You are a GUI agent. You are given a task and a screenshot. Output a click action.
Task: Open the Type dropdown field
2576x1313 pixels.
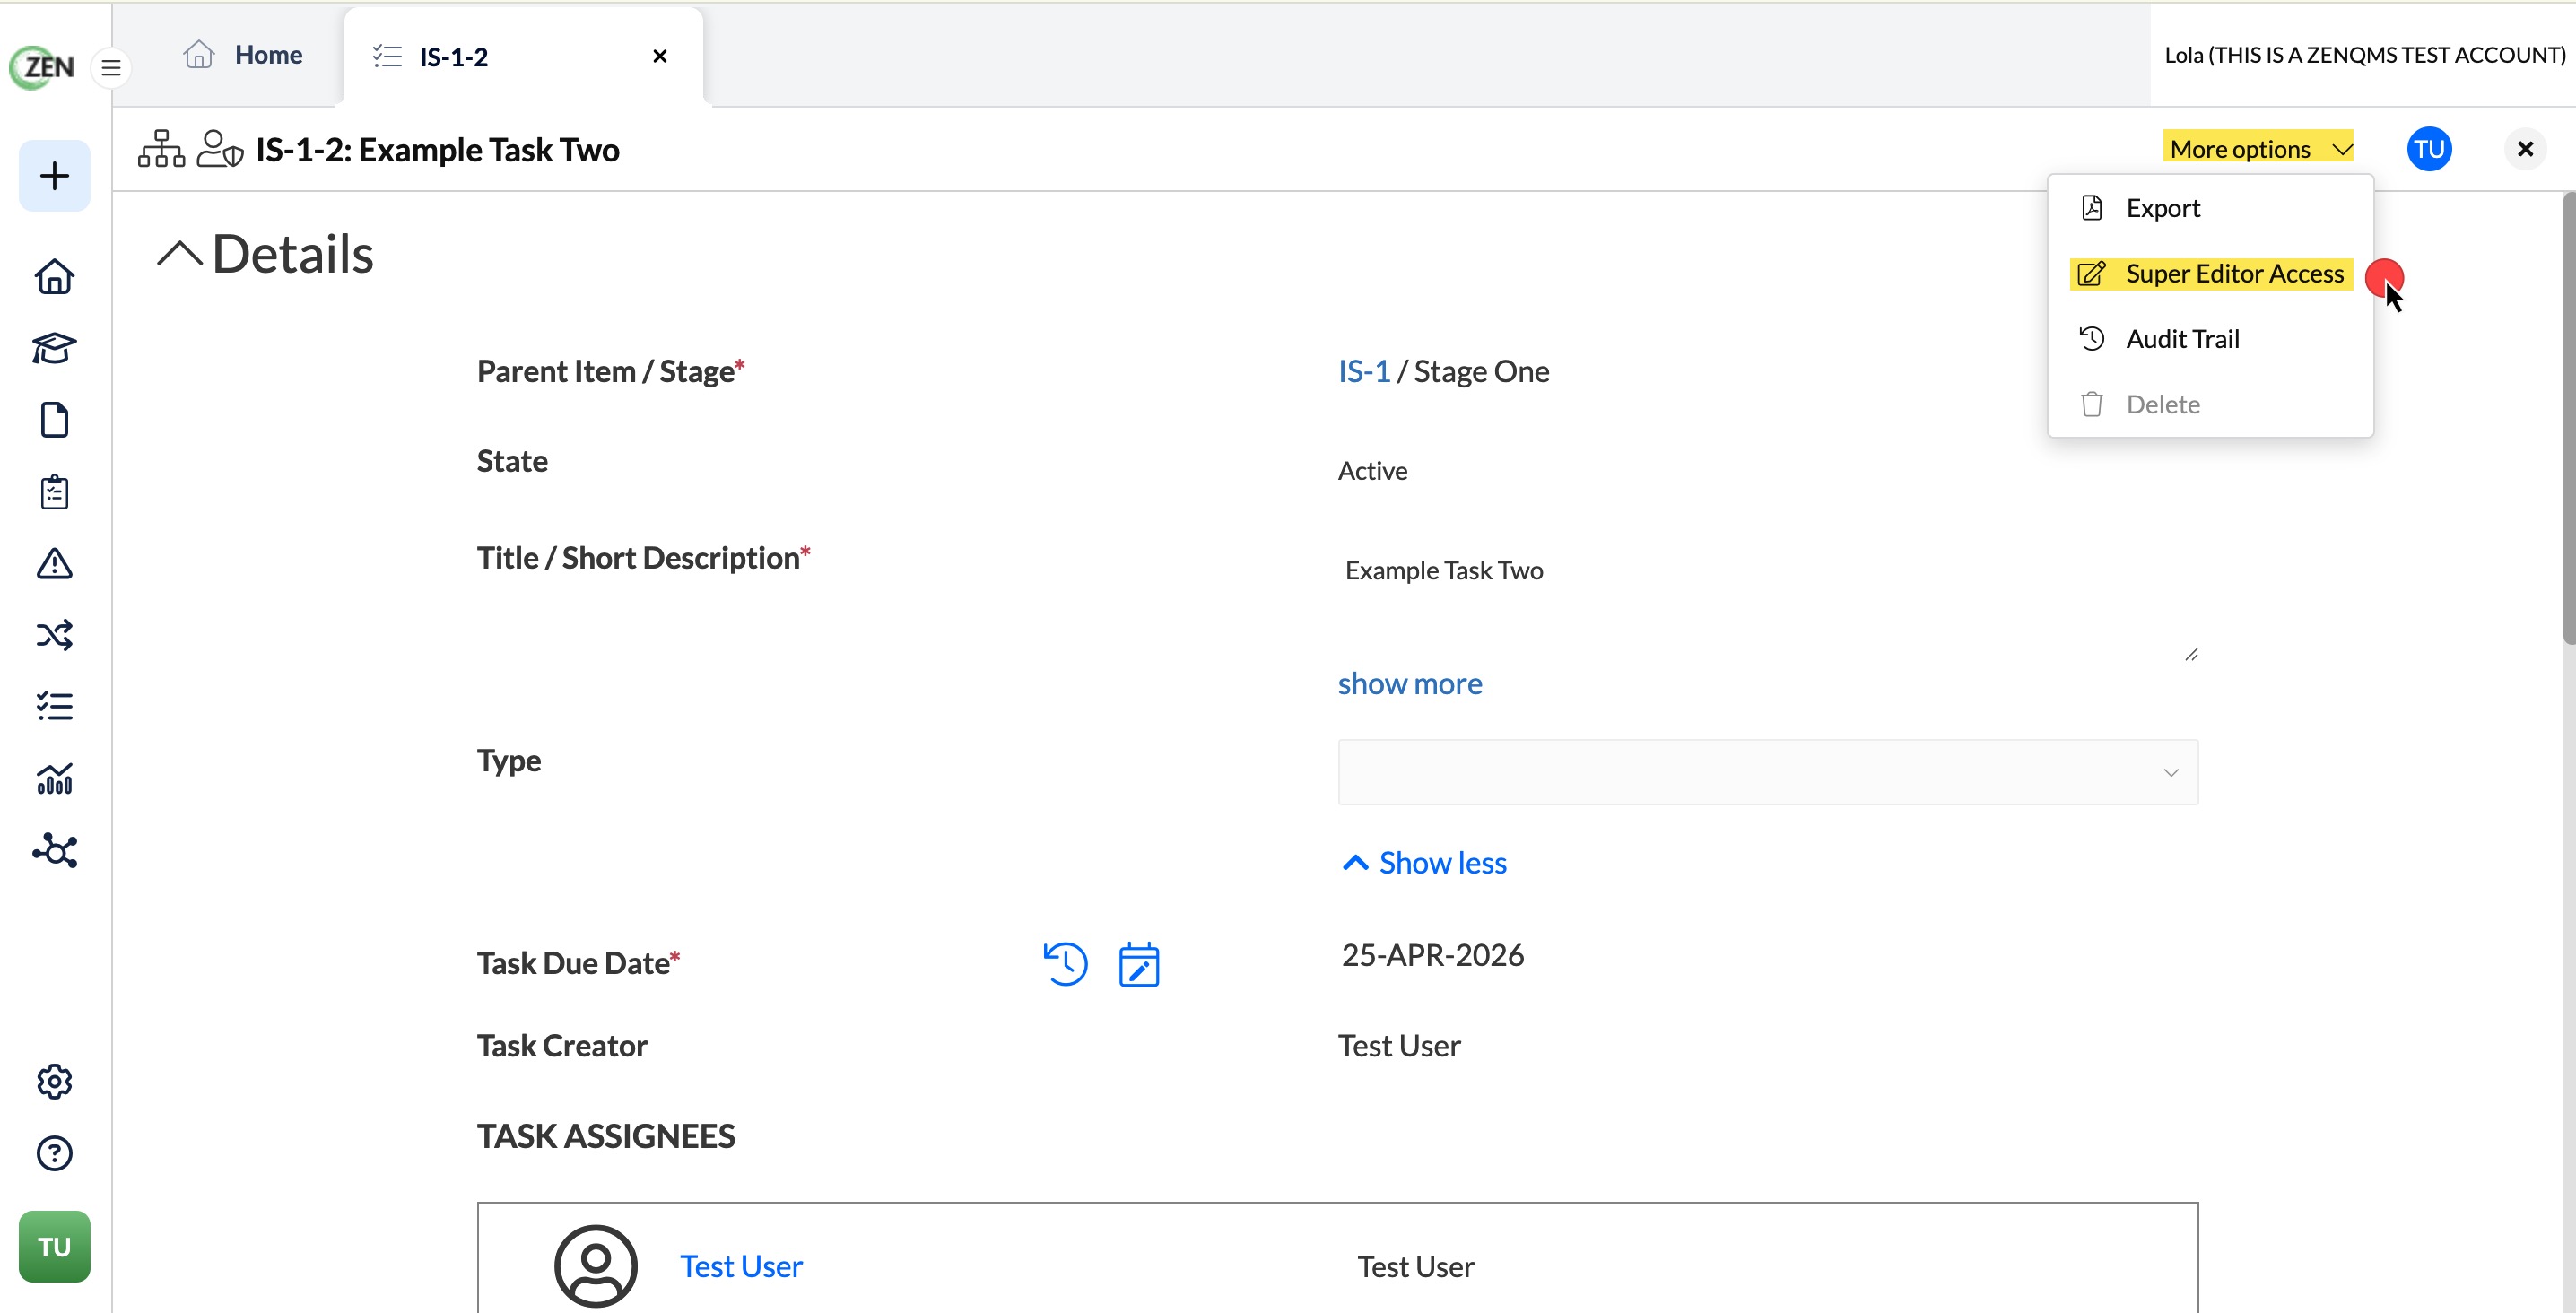click(1767, 772)
